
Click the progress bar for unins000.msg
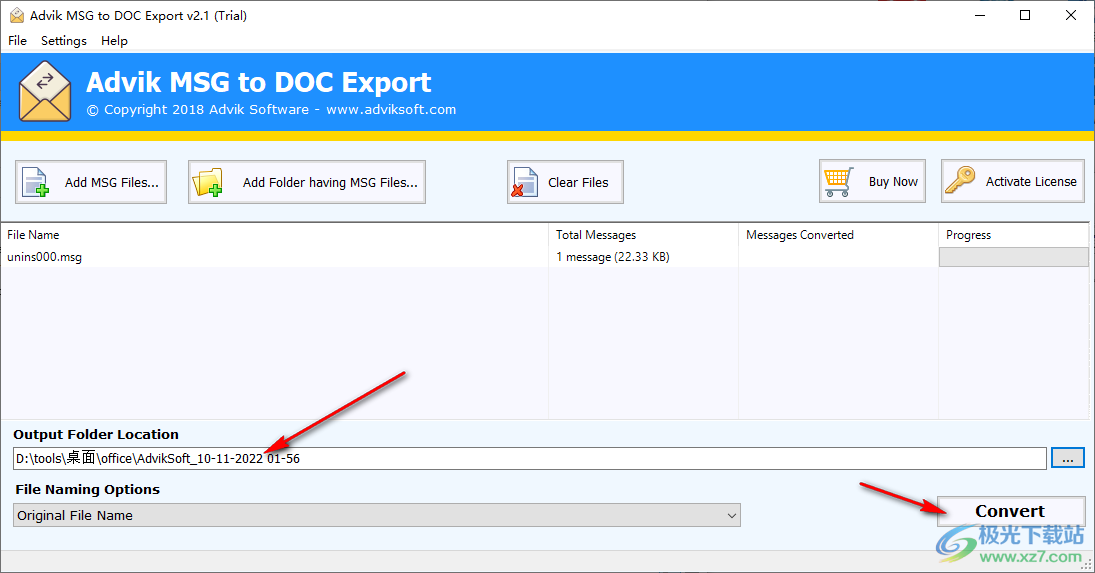click(1013, 257)
